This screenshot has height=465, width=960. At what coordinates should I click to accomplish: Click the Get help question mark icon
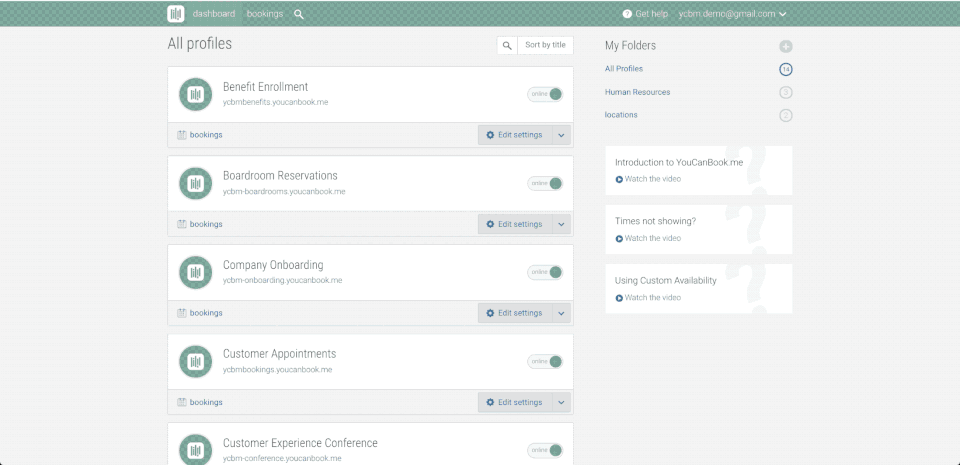pyautogui.click(x=627, y=14)
